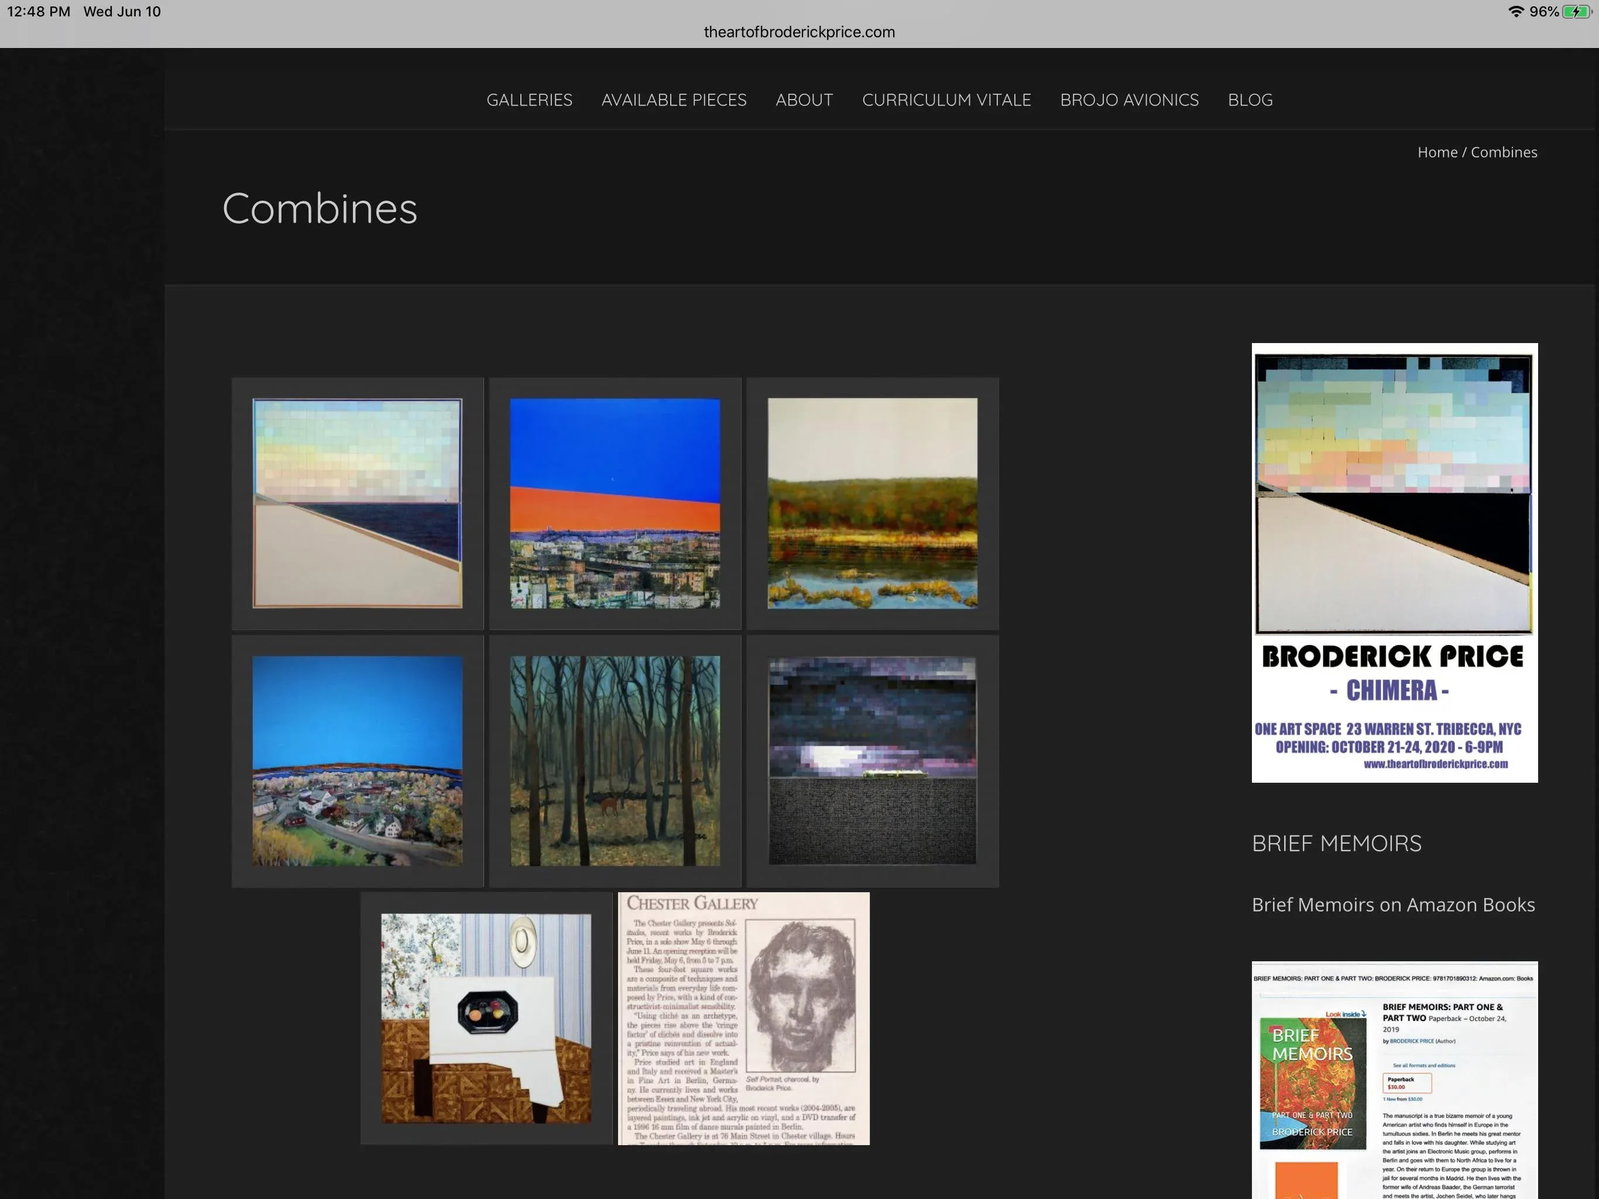Screen dimensions: 1599x1199
Task: Open the Chester Gallery newspaper clipping
Action: point(744,1018)
